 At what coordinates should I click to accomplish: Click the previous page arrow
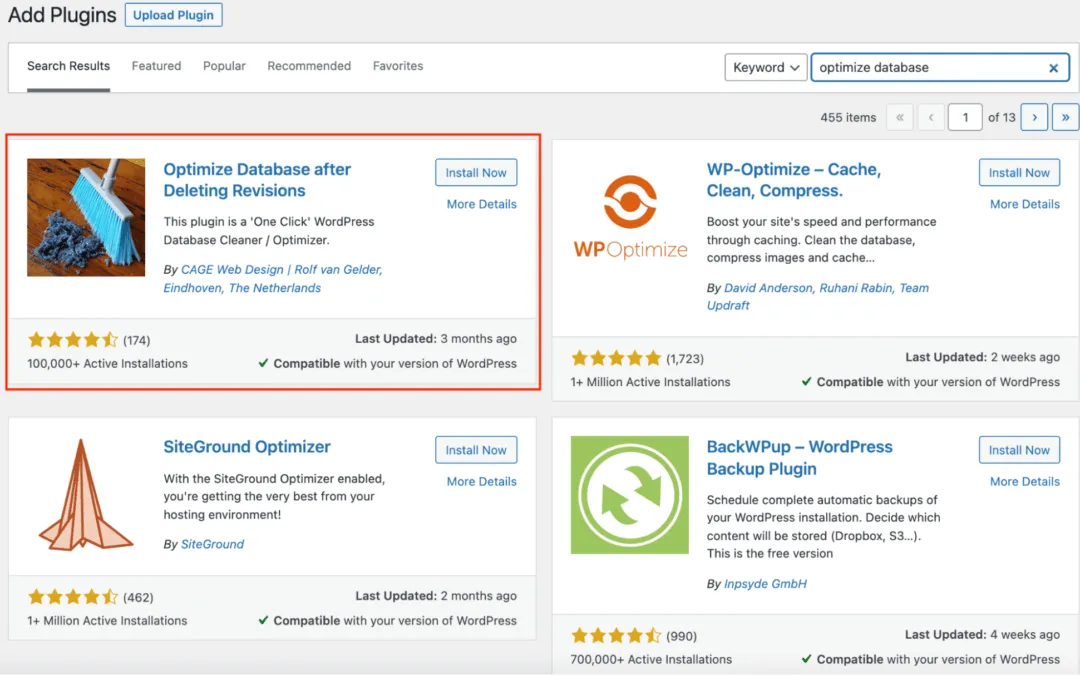click(x=931, y=117)
